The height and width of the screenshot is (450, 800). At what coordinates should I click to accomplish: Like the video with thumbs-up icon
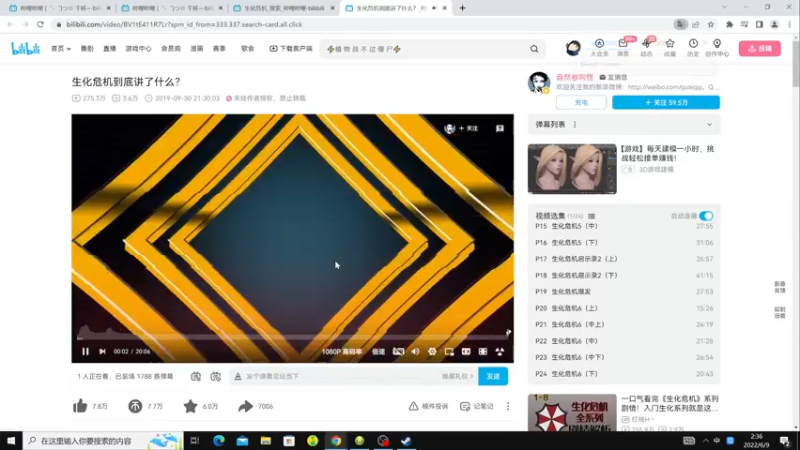coord(80,406)
